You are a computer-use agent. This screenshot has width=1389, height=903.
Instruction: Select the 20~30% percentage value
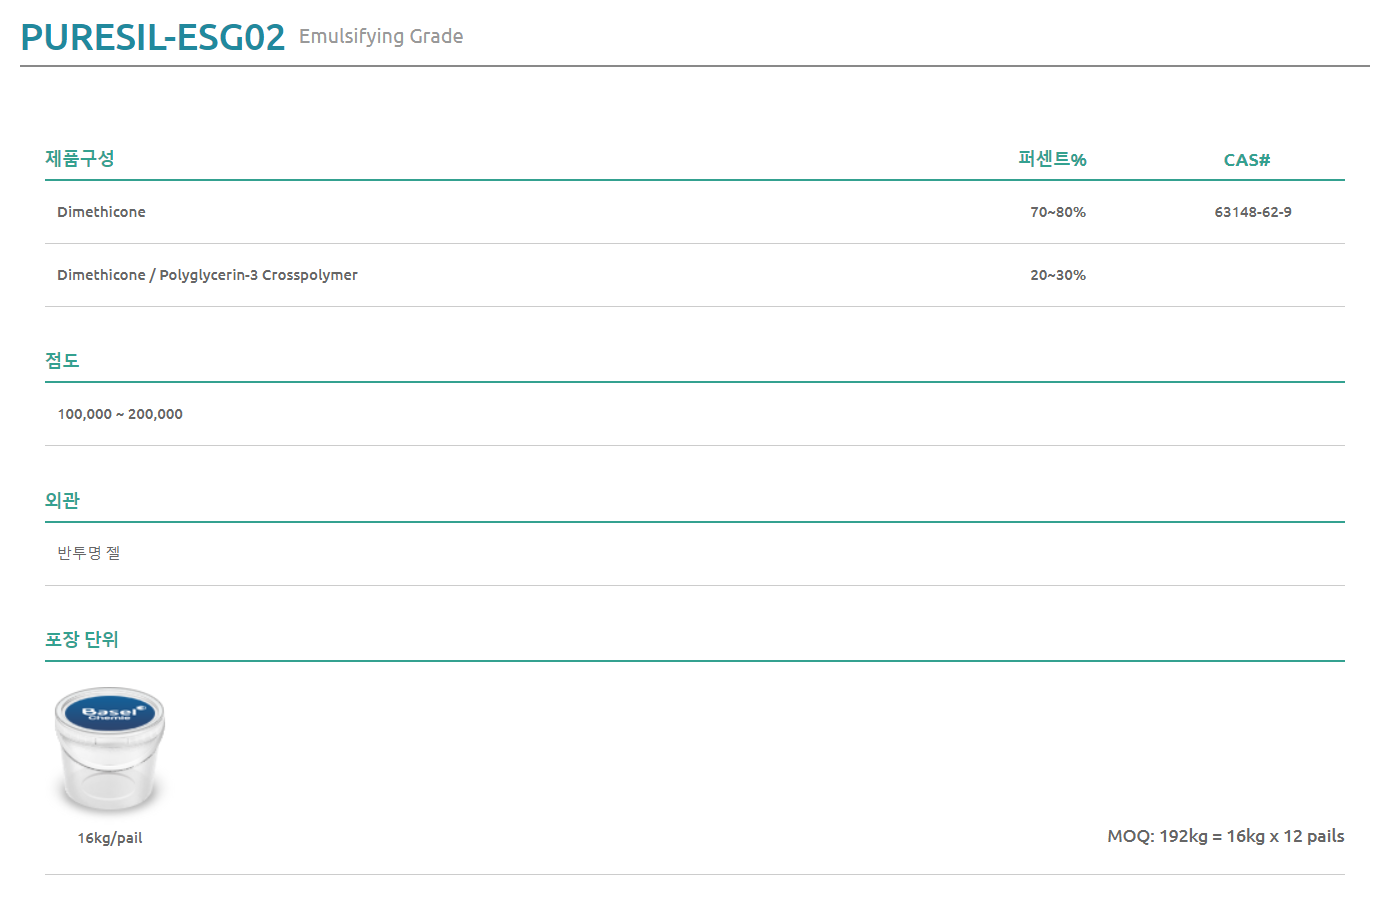pos(1058,275)
